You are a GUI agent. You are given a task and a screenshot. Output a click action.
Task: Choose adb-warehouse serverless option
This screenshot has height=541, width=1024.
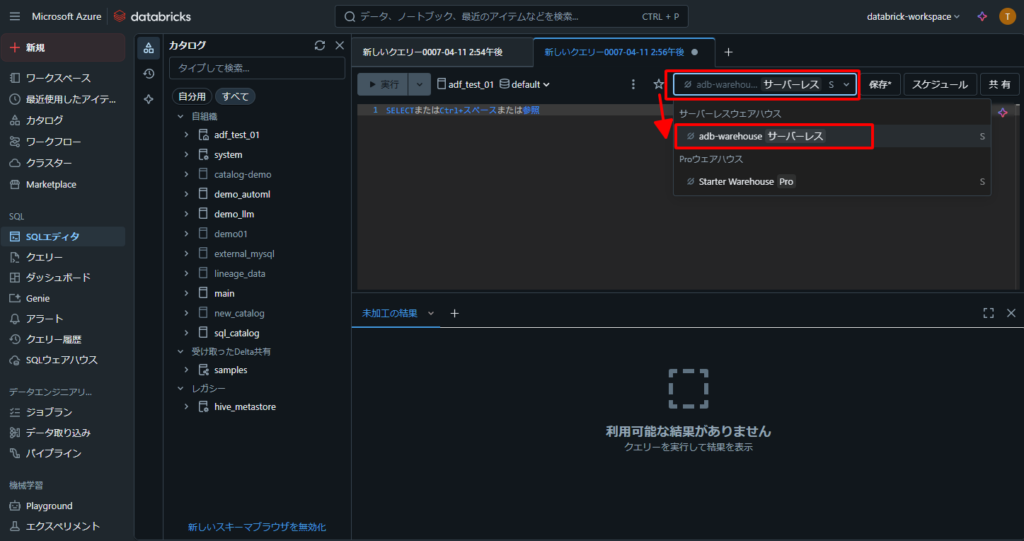click(x=831, y=136)
